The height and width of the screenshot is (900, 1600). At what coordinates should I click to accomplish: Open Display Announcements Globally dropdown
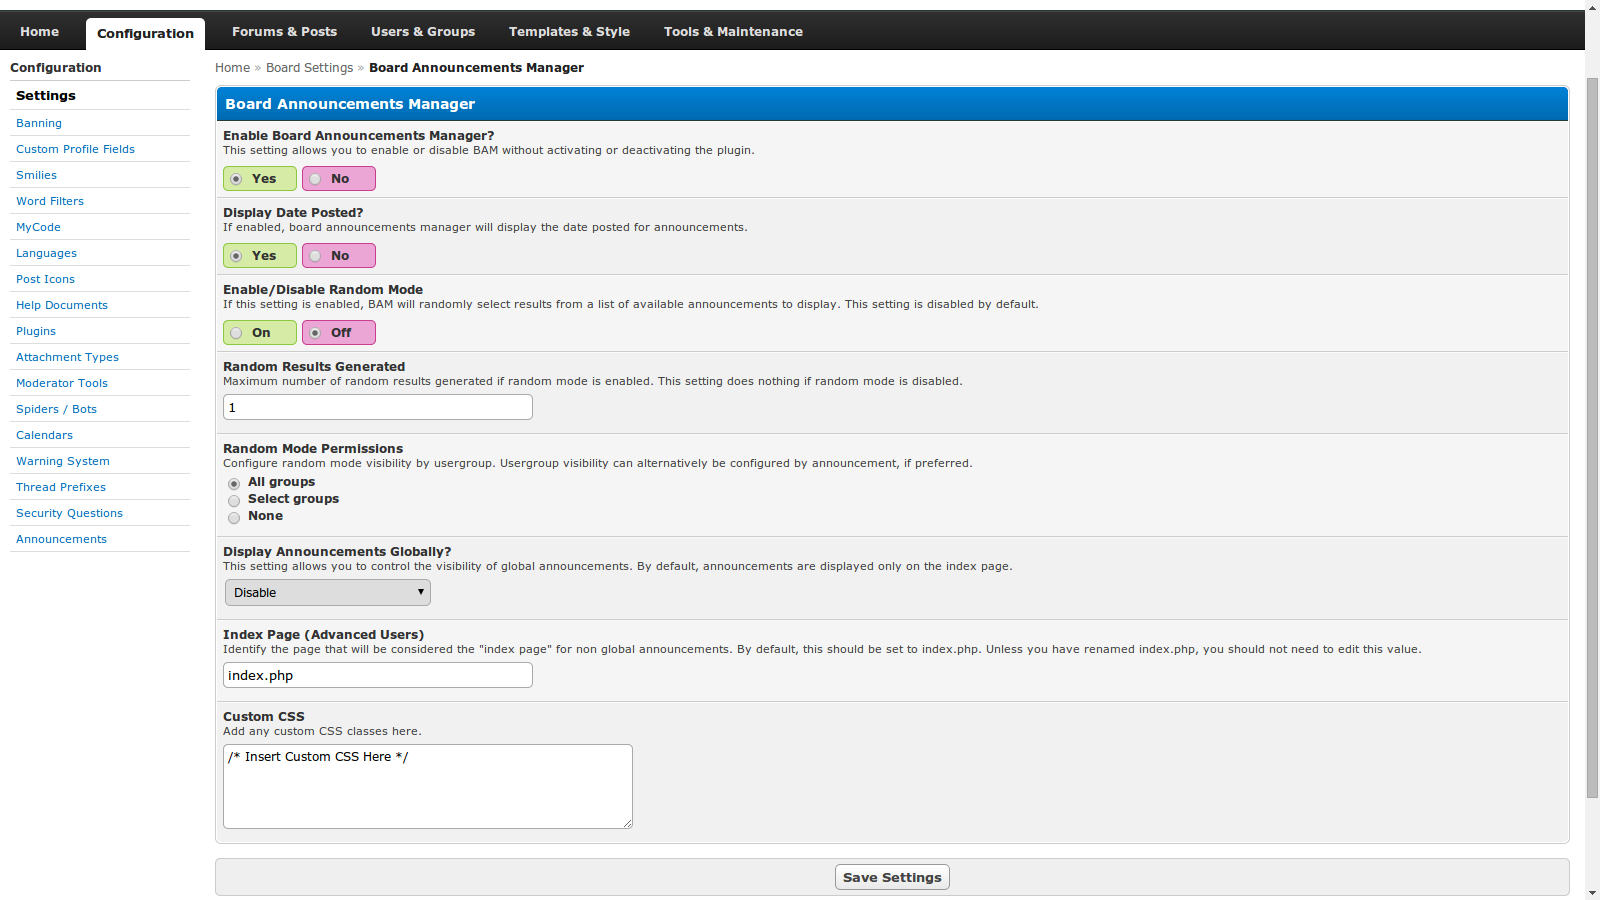click(328, 593)
